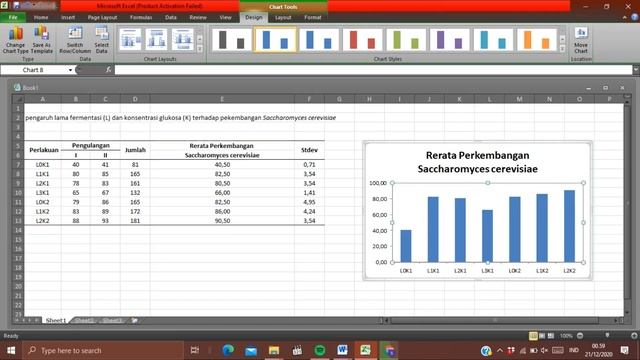640x360 pixels.
Task: Open the Page Layout tab
Action: (x=102, y=18)
